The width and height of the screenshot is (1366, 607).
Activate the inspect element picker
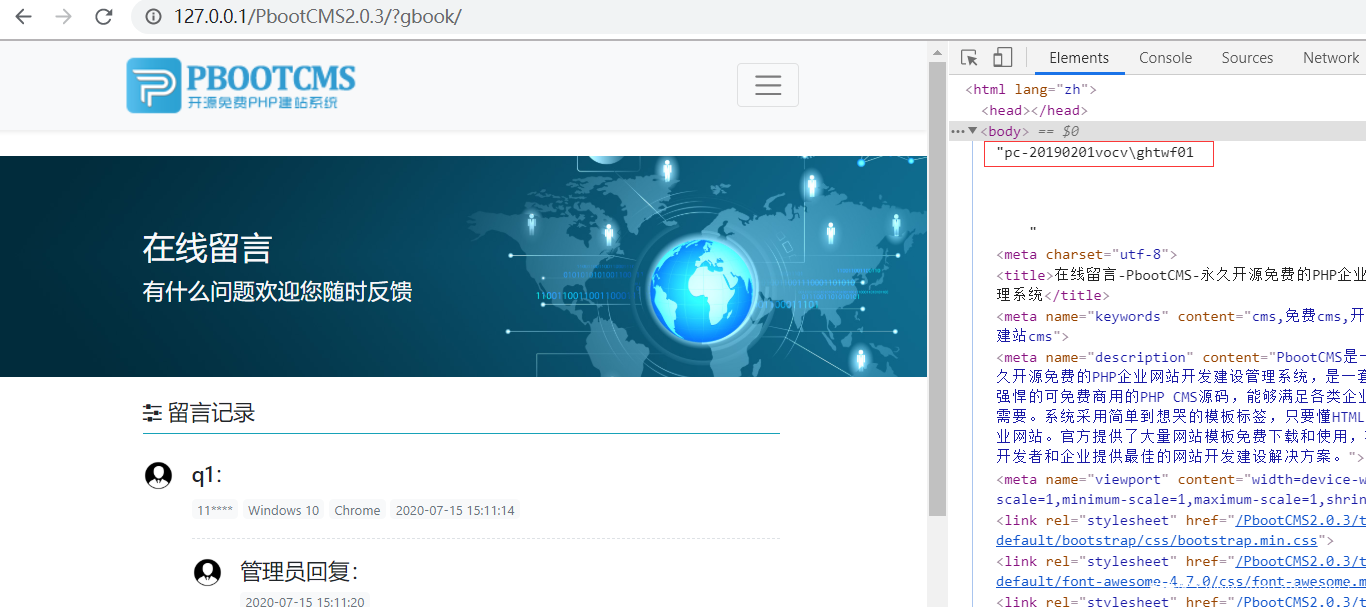coord(969,58)
